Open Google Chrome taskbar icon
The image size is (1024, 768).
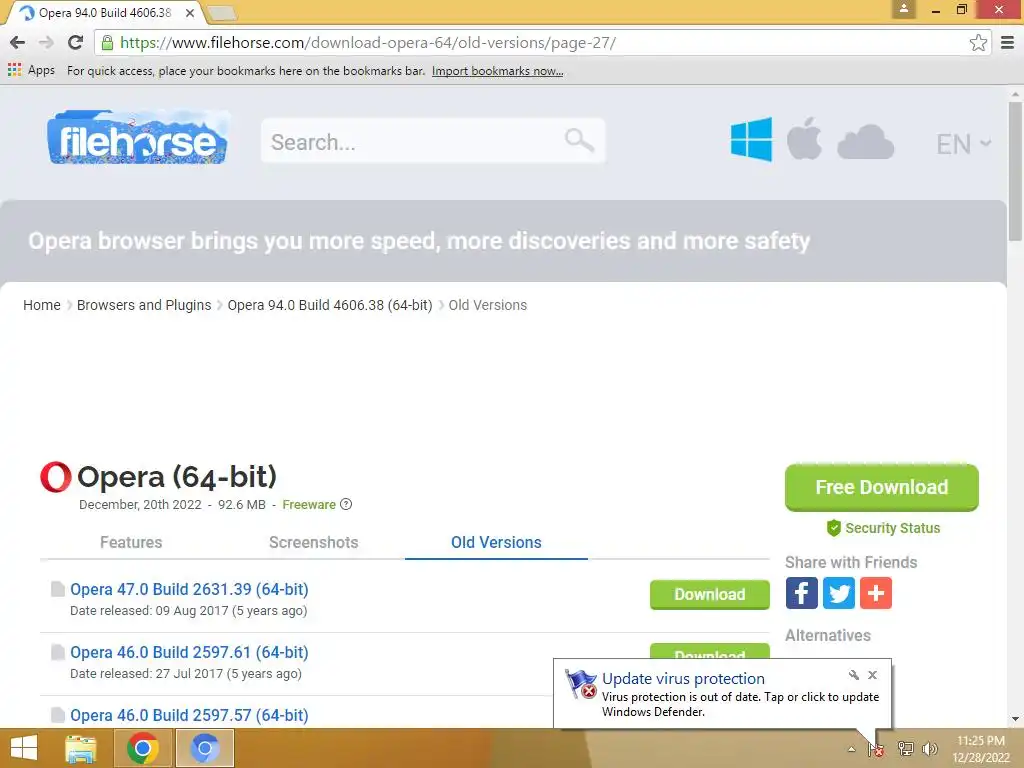(x=142, y=748)
